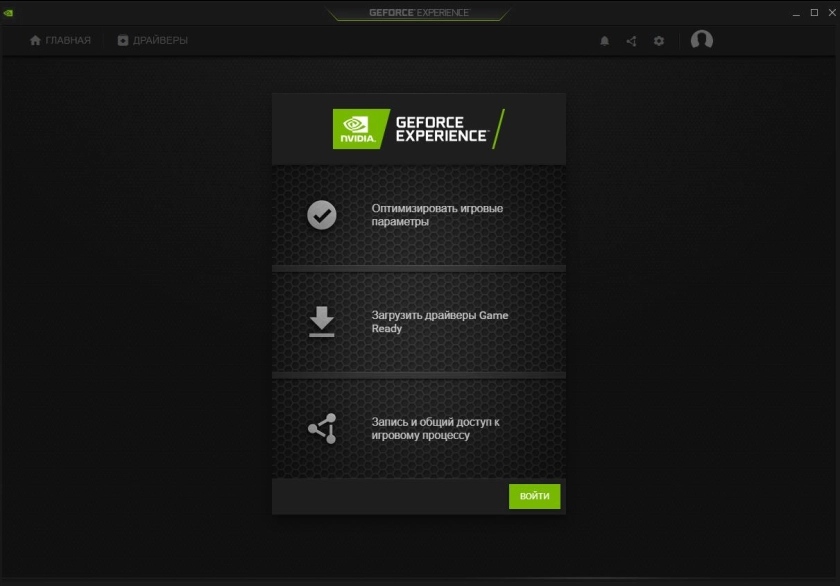Screen dimensions: 840x586
Task: Click the round checkmark optimize icon
Action: coord(321,215)
